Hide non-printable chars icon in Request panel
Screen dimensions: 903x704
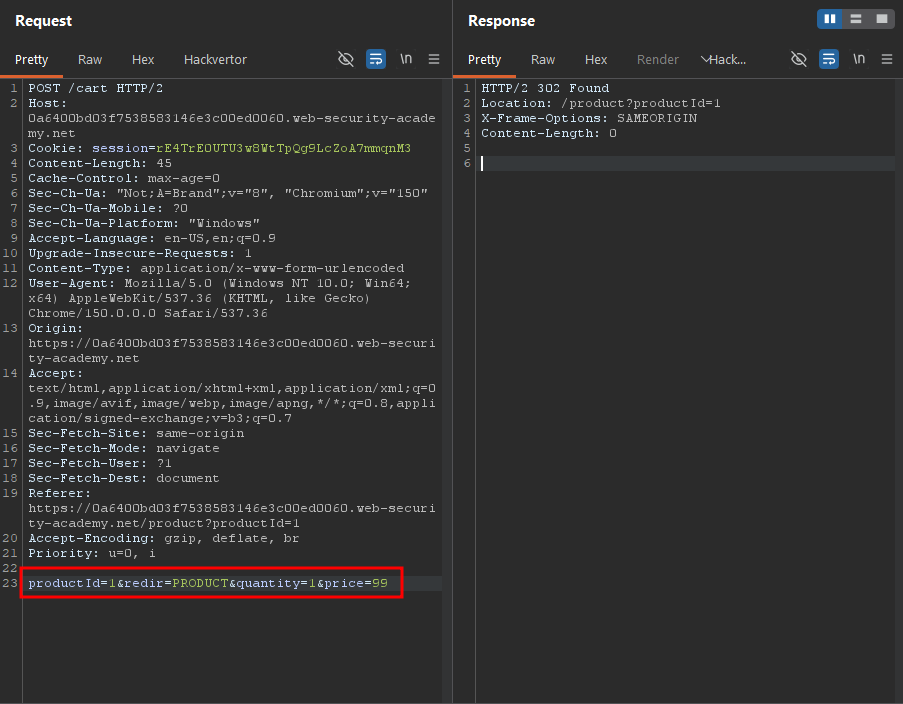point(346,59)
